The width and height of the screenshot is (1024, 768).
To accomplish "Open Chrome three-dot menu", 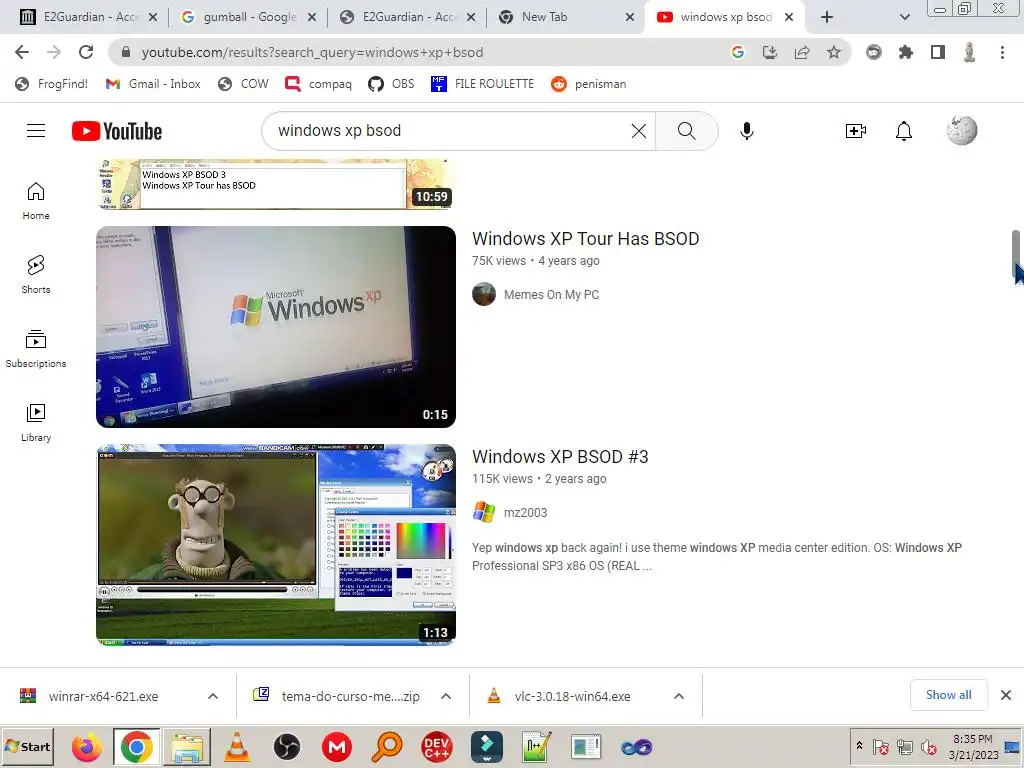I will pyautogui.click(x=1002, y=52).
